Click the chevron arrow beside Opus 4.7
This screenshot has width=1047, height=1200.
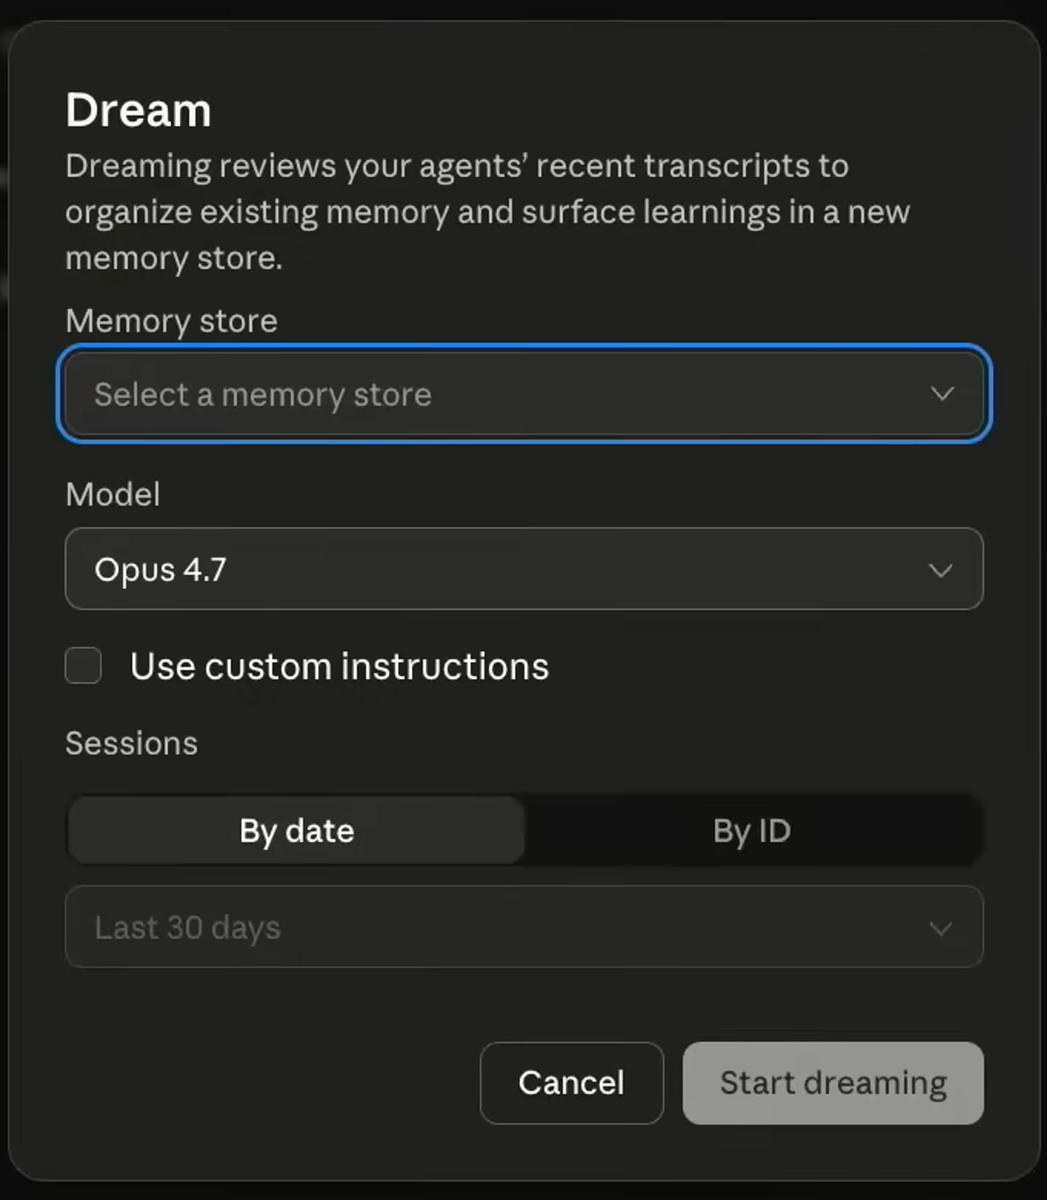click(x=940, y=570)
